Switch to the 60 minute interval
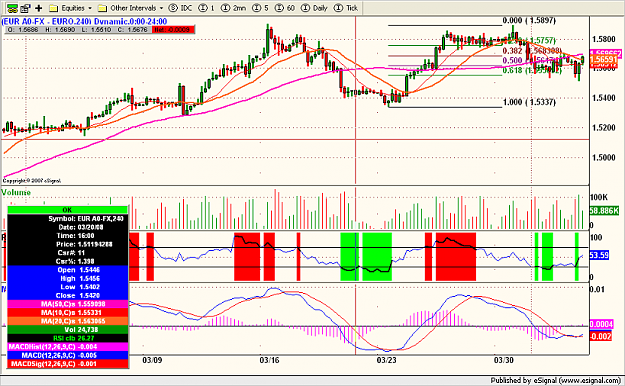 coord(285,8)
